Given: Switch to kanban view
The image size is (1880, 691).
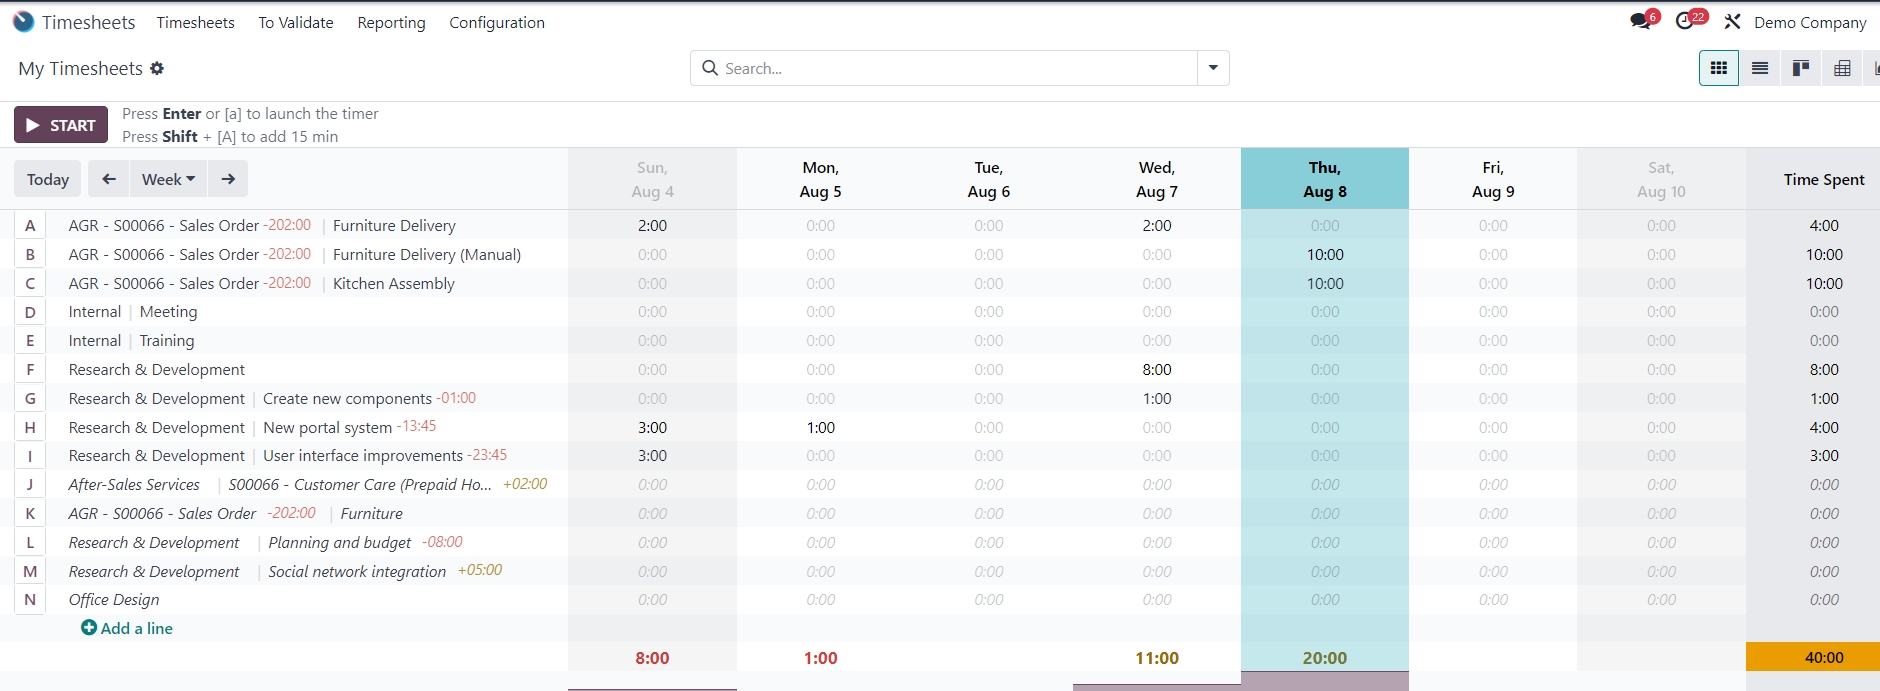Looking at the screenshot, I should pyautogui.click(x=1801, y=68).
